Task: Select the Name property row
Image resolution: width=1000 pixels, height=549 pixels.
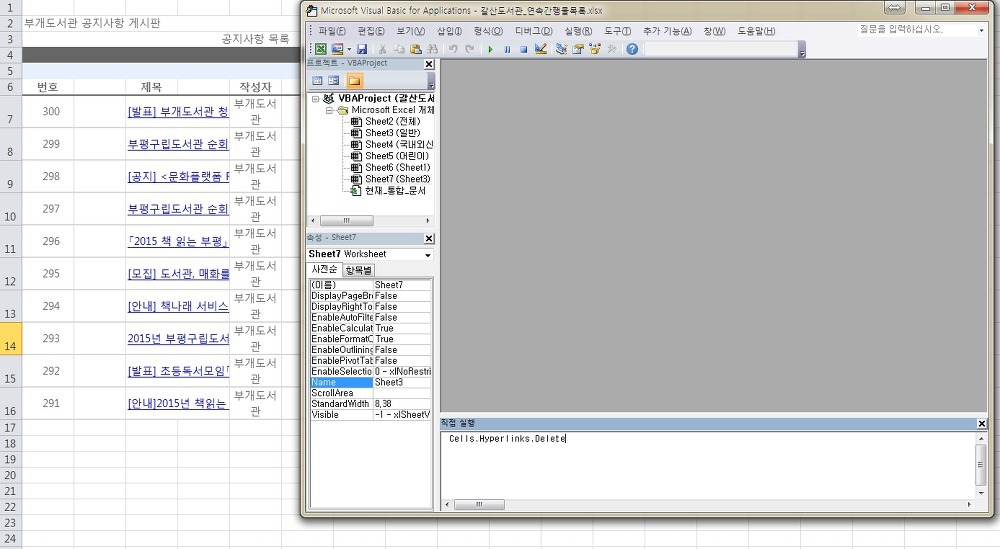Action: (x=371, y=383)
